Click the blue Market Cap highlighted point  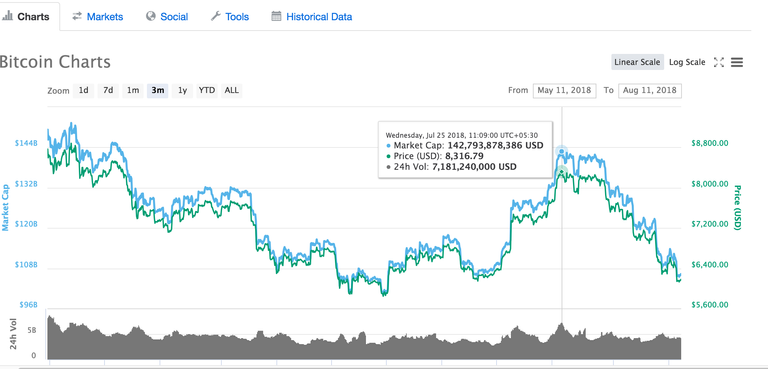point(561,151)
